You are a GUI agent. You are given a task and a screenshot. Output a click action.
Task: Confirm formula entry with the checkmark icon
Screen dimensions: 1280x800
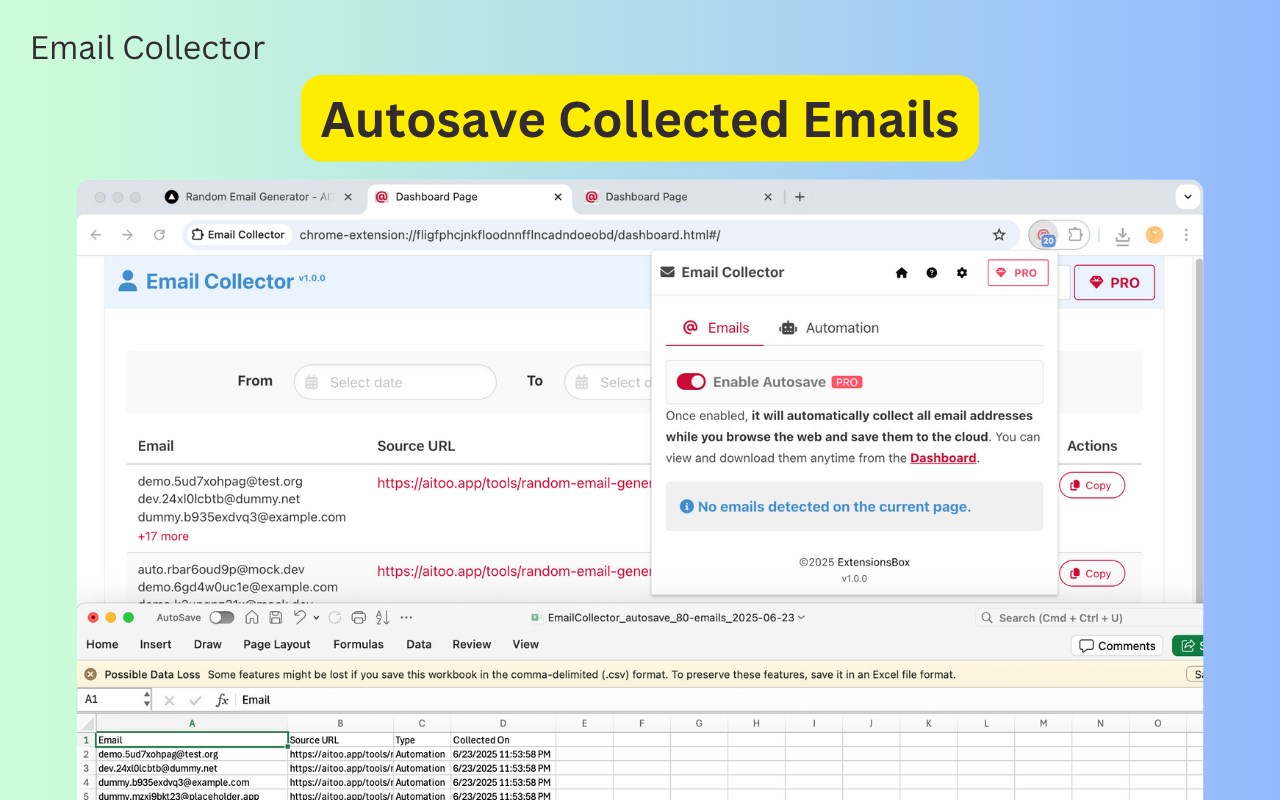195,700
